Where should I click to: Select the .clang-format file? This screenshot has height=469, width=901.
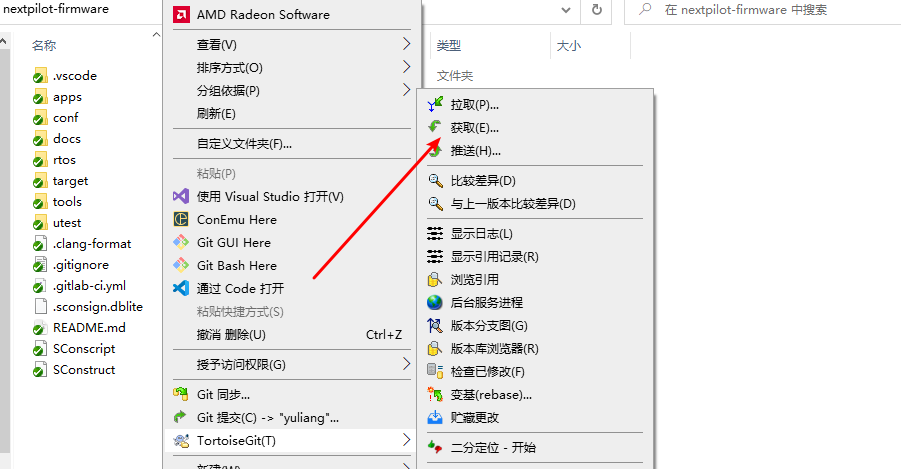tap(83, 244)
